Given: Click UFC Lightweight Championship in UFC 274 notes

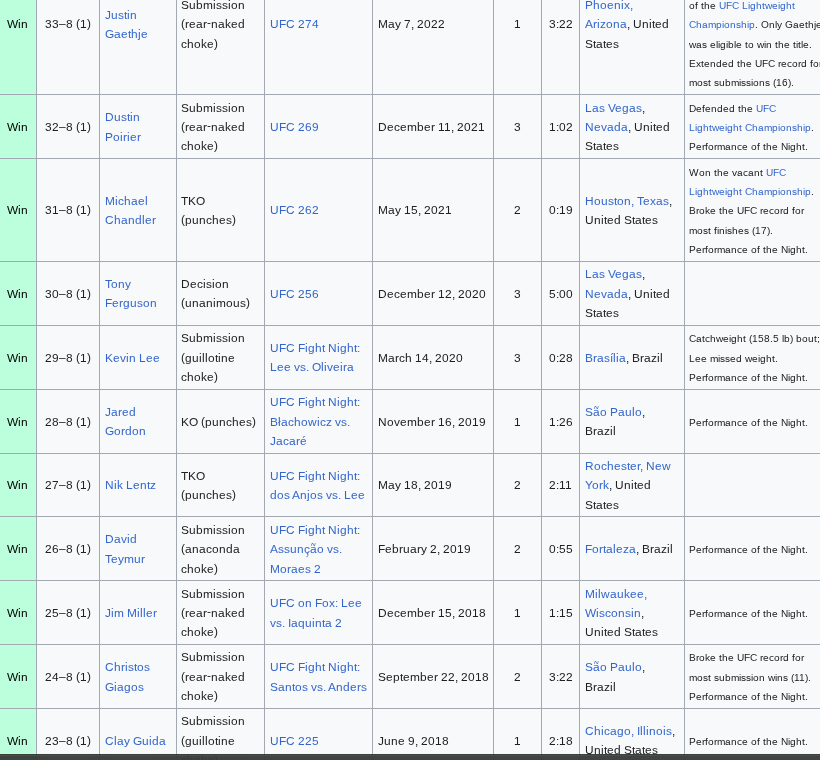Looking at the screenshot, I should pyautogui.click(x=742, y=15).
